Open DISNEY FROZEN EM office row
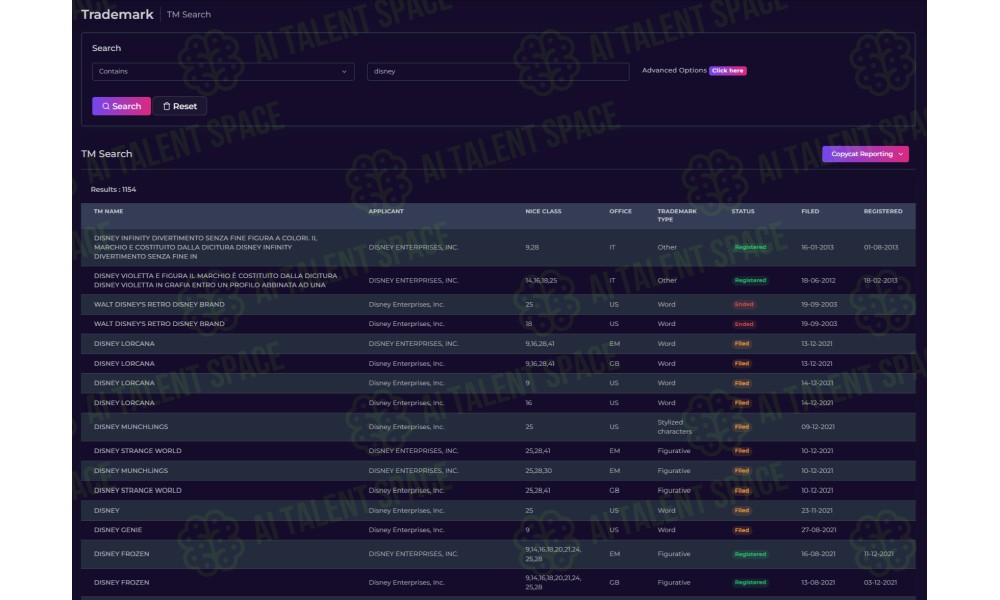 498,554
